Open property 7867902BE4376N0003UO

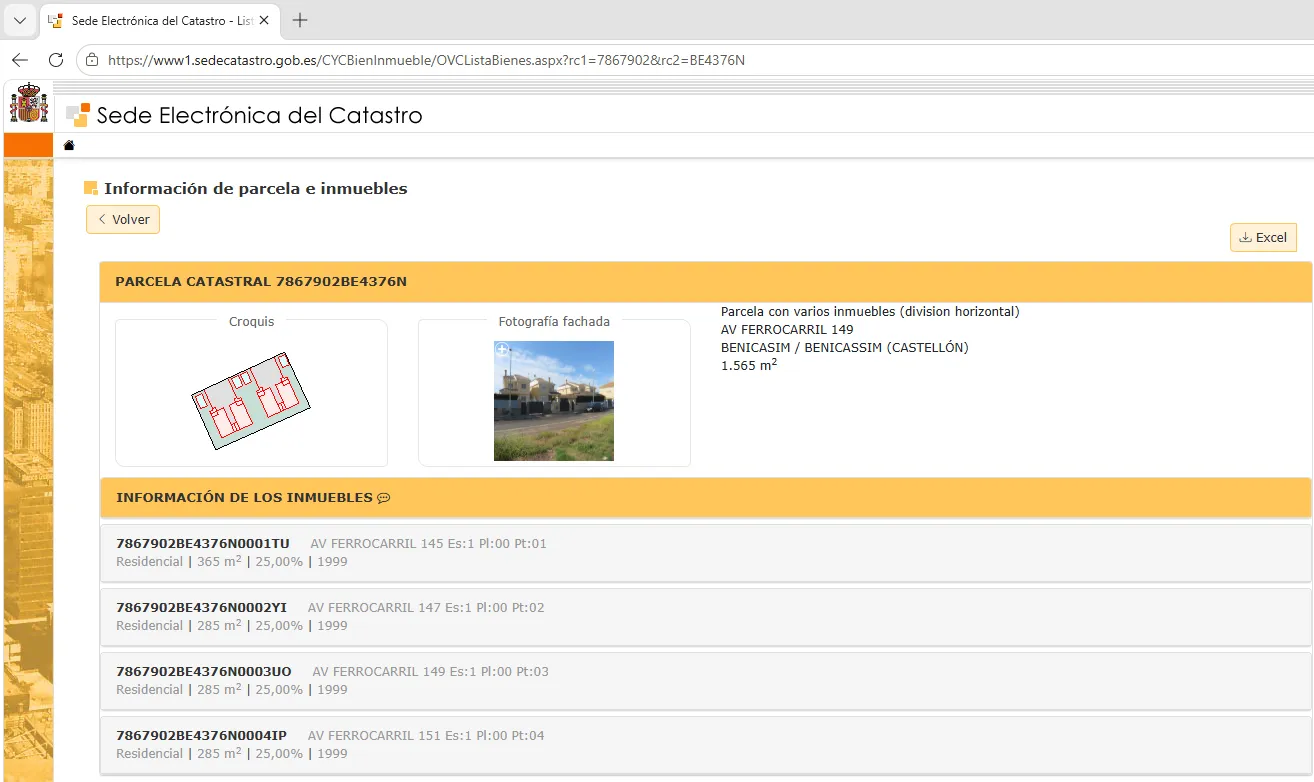click(706, 681)
